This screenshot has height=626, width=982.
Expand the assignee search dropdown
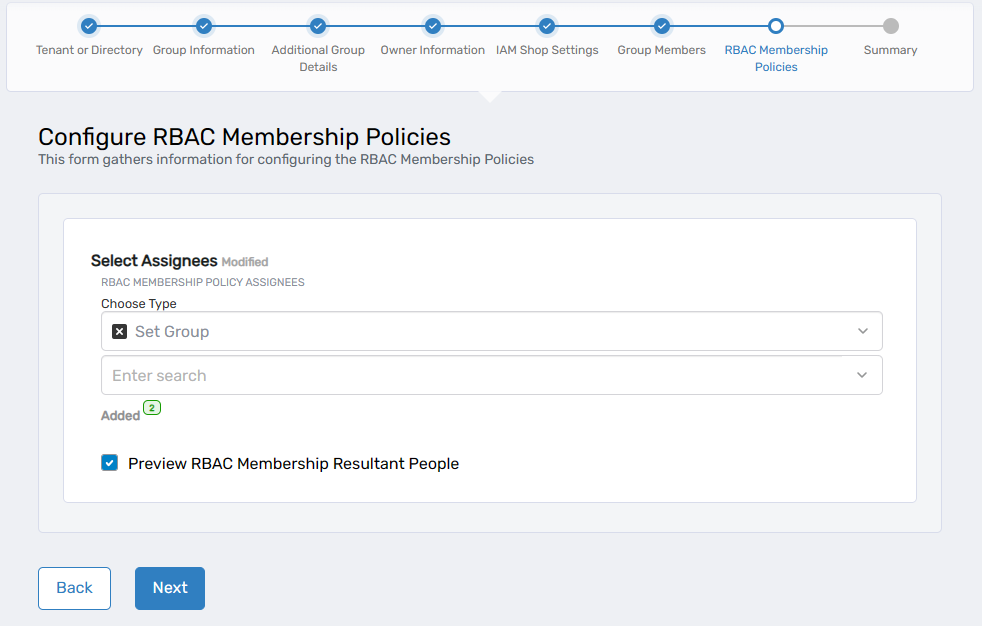pyautogui.click(x=862, y=374)
